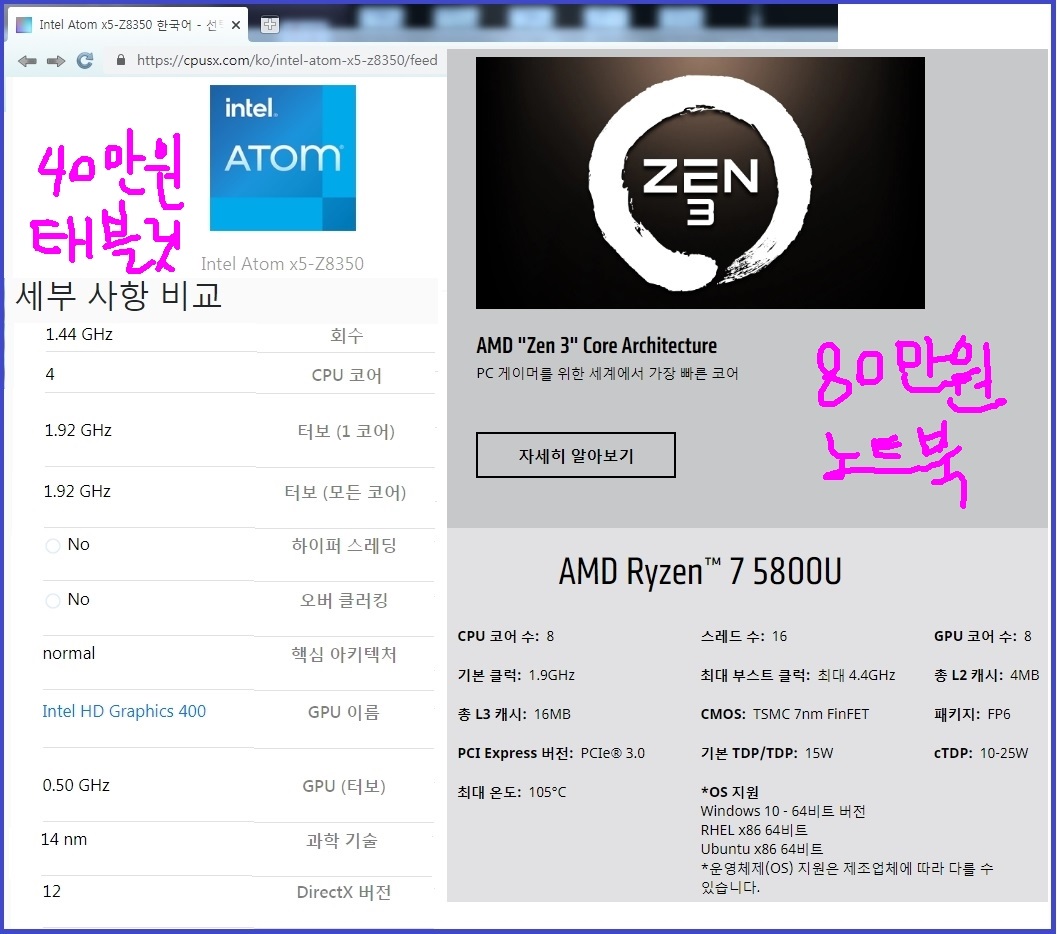
Task: Select the 0.50 GHz GPU turbo value
Action: coord(76,785)
